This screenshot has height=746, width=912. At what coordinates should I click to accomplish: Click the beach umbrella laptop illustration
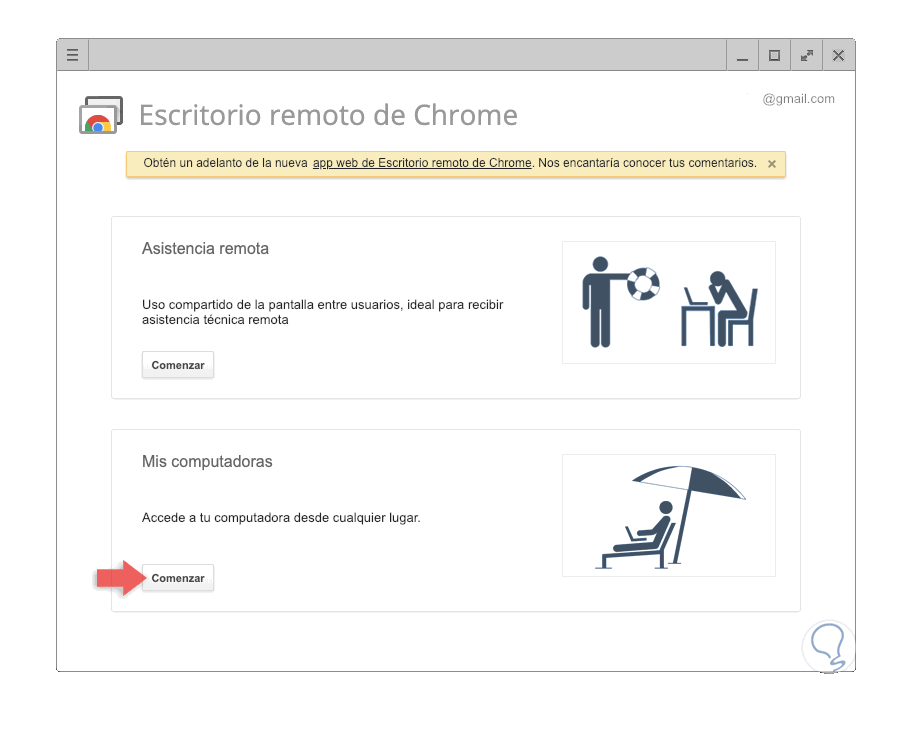[669, 516]
